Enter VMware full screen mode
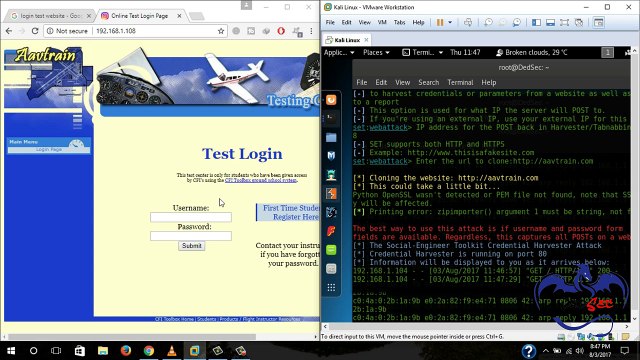The height and width of the screenshot is (360, 640). click(x=564, y=22)
